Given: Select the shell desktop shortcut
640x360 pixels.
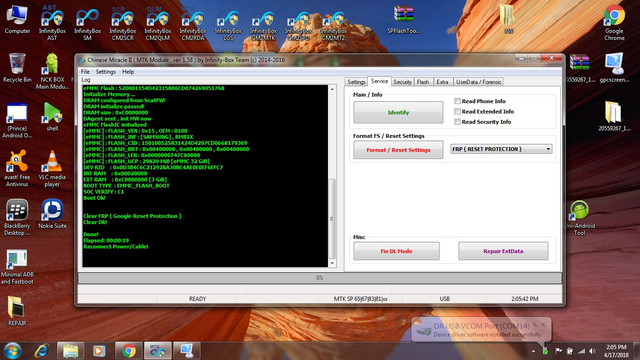Looking at the screenshot, I should click(52, 117).
